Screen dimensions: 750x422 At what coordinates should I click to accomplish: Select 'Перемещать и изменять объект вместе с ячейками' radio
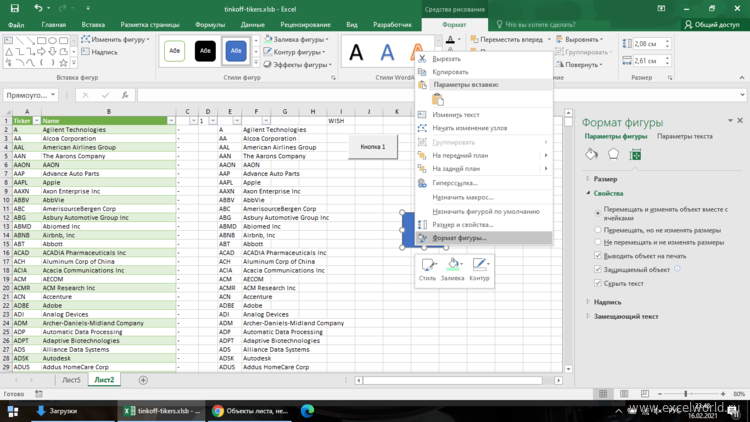(x=597, y=213)
